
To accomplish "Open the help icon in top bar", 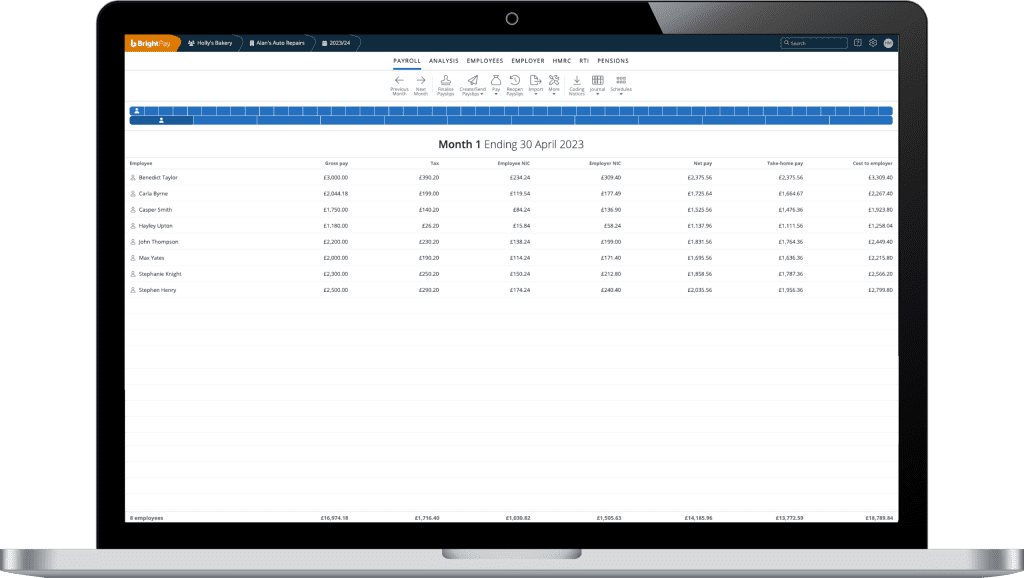I will click(857, 43).
